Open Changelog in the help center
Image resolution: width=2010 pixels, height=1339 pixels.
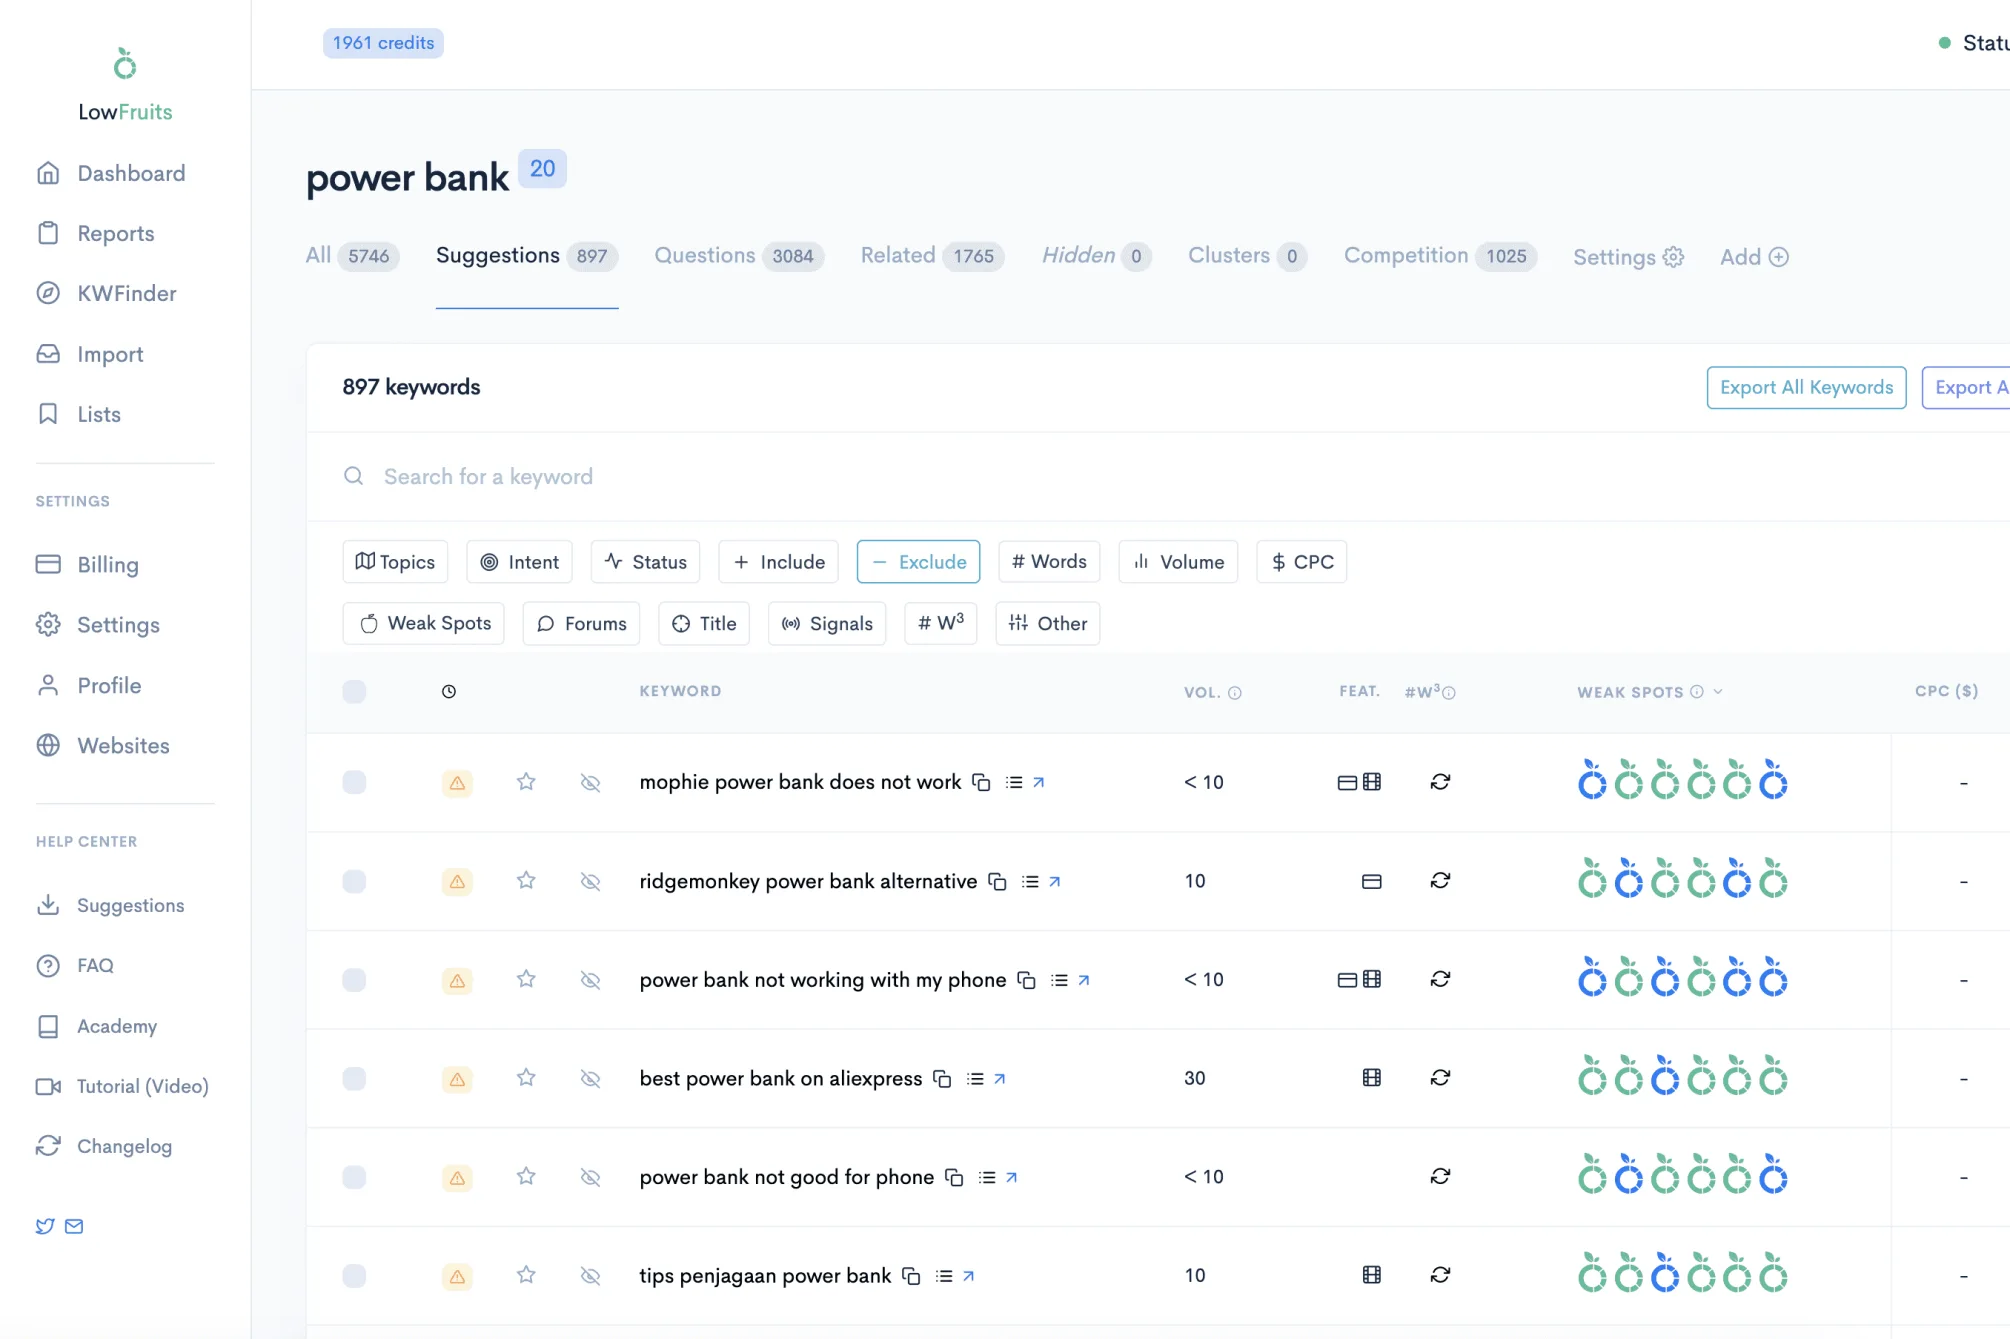tap(104, 1146)
